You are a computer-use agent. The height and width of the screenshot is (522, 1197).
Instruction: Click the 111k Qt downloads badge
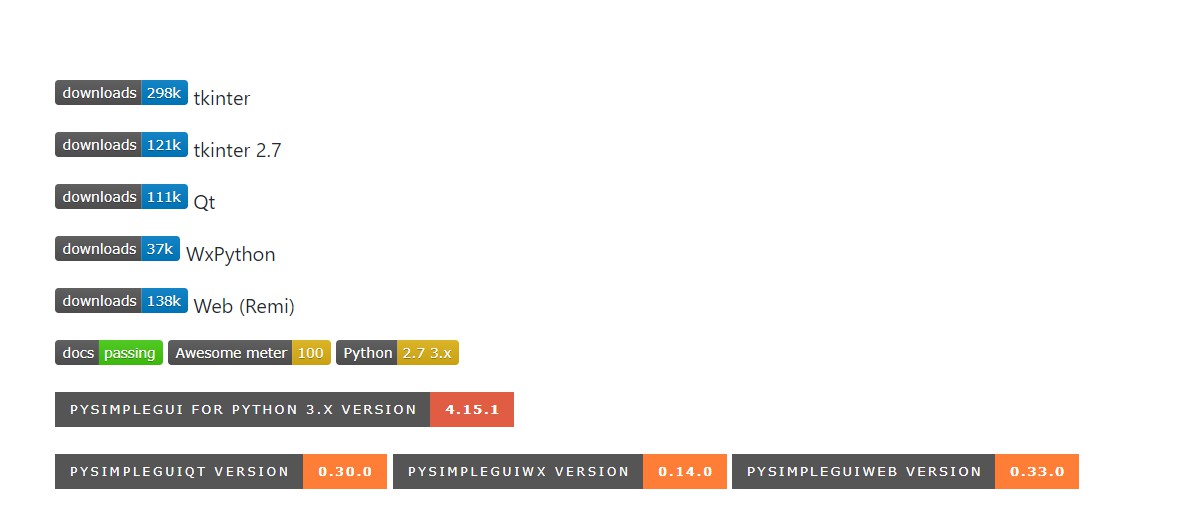coord(121,197)
